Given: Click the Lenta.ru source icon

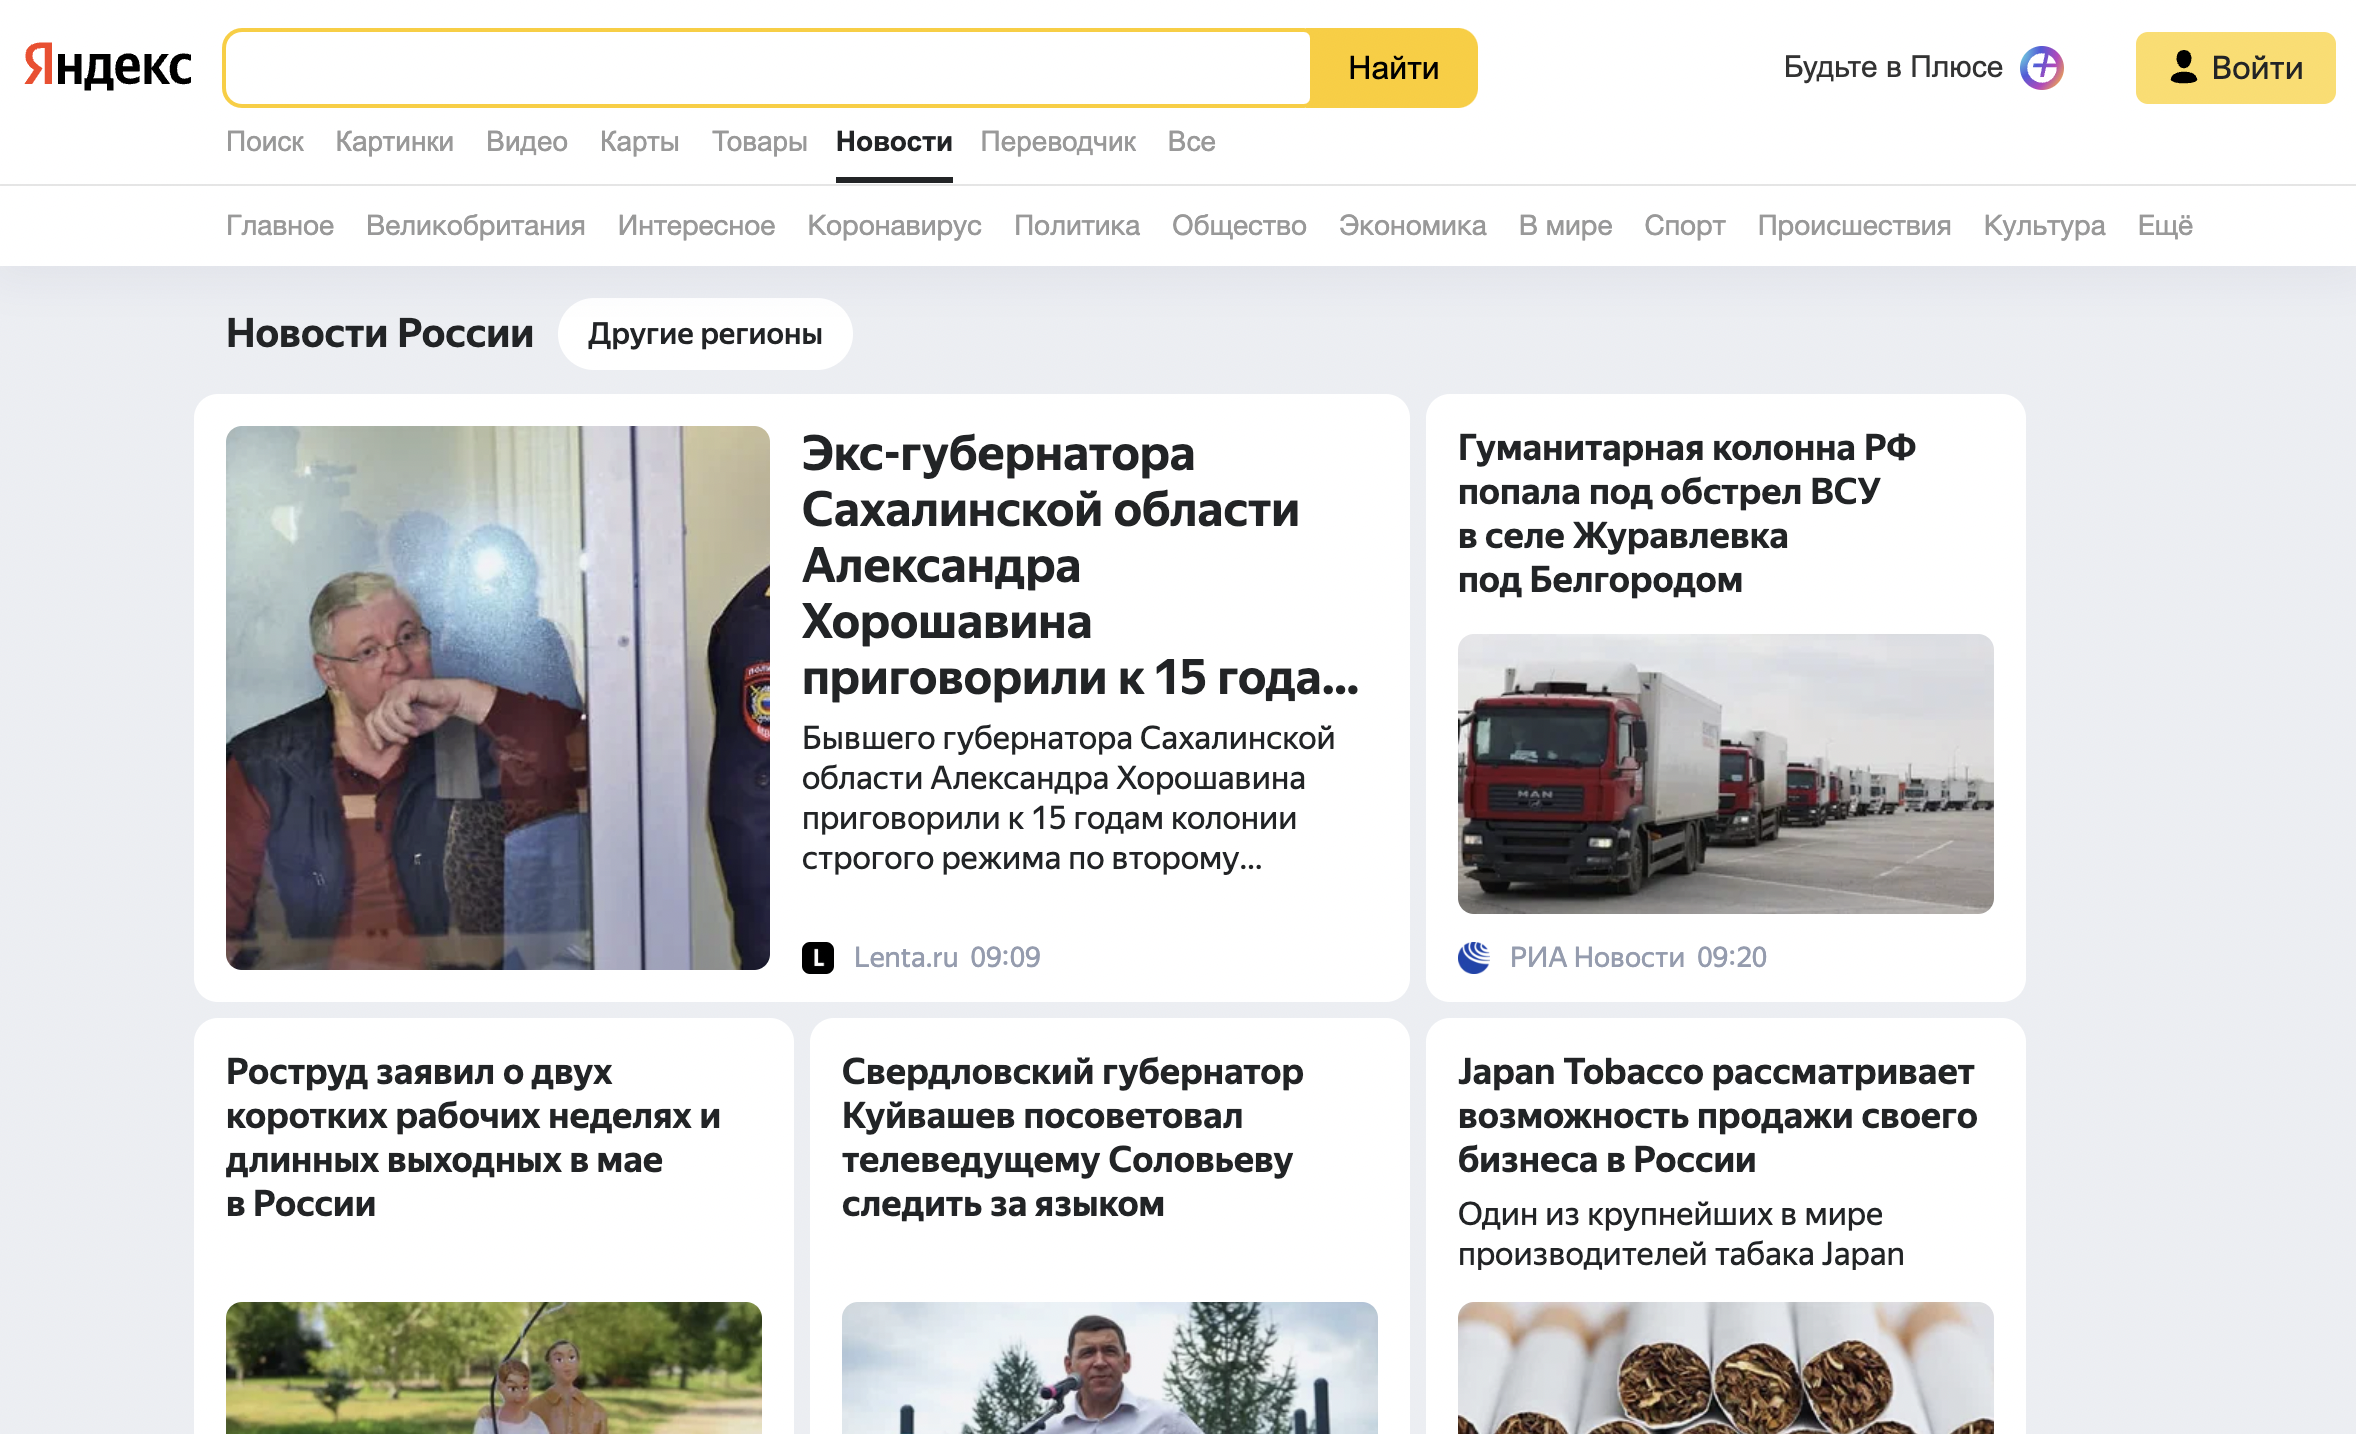Looking at the screenshot, I should (817, 957).
